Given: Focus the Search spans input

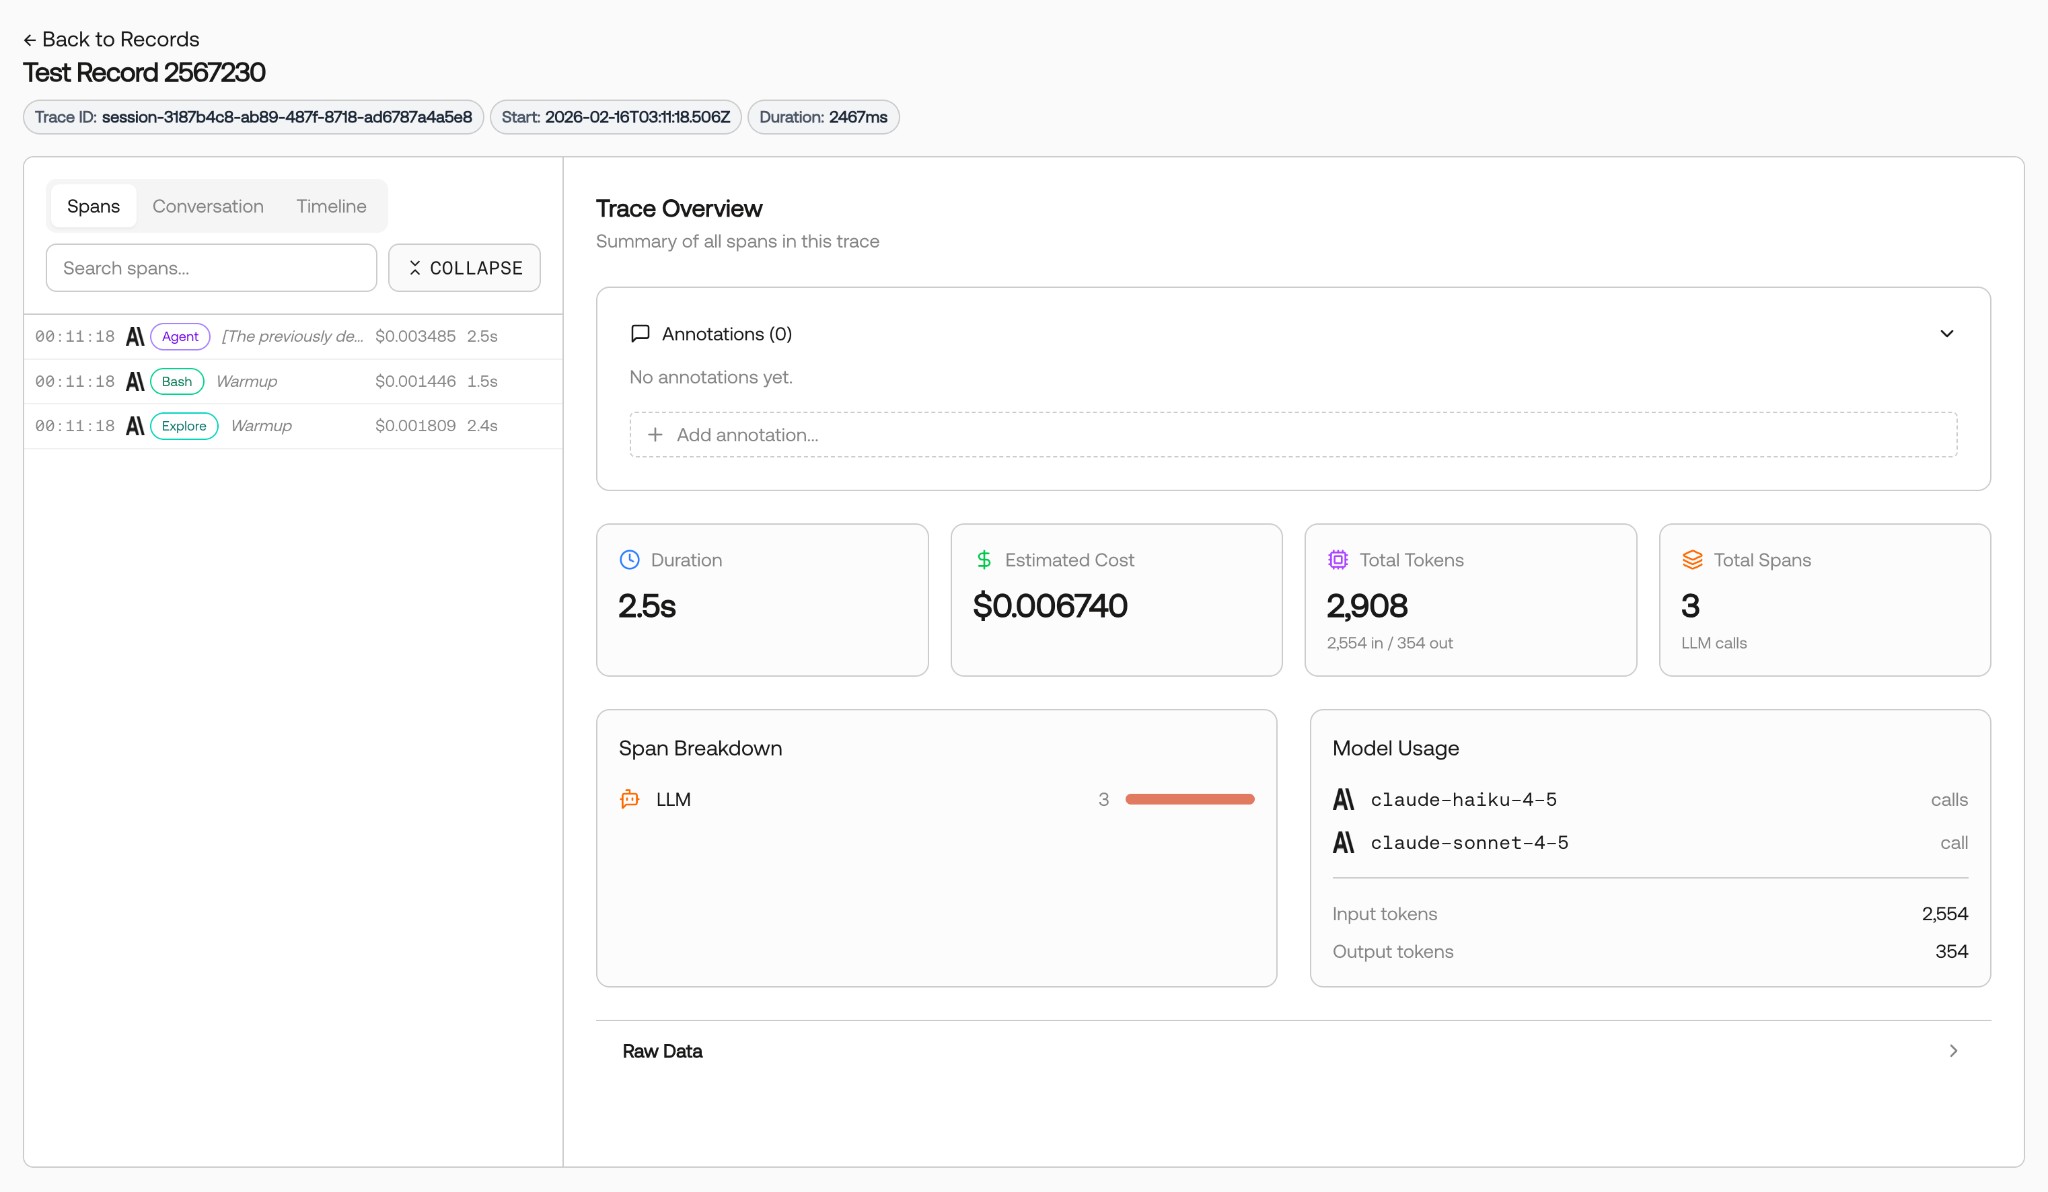Looking at the screenshot, I should click(x=211, y=268).
